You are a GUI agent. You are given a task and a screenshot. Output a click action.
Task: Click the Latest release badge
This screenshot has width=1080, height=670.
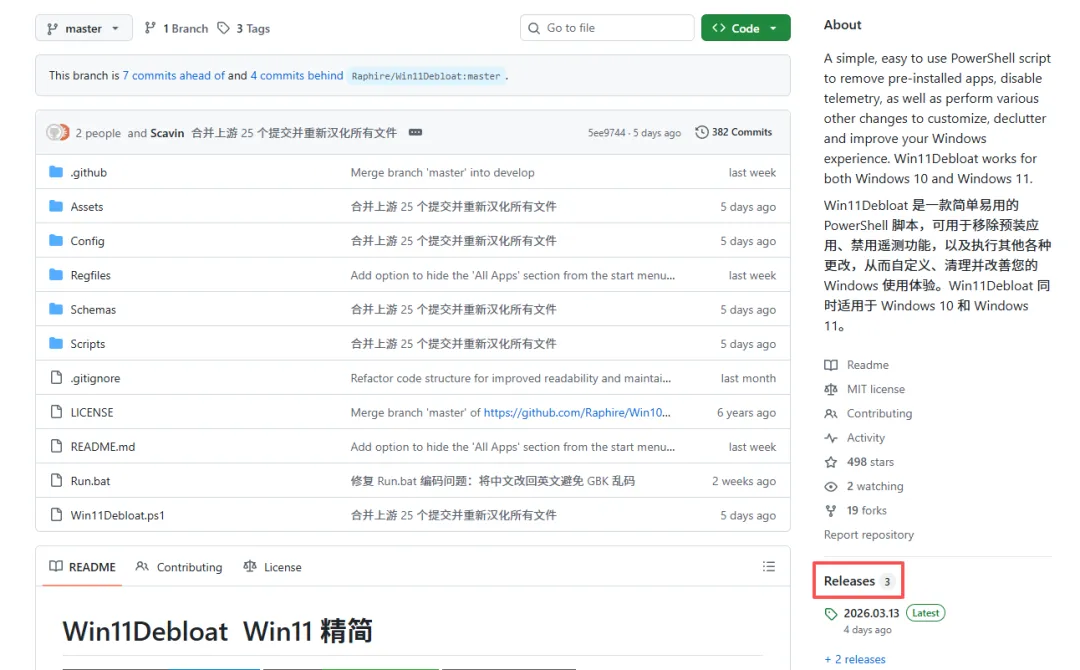[925, 613]
